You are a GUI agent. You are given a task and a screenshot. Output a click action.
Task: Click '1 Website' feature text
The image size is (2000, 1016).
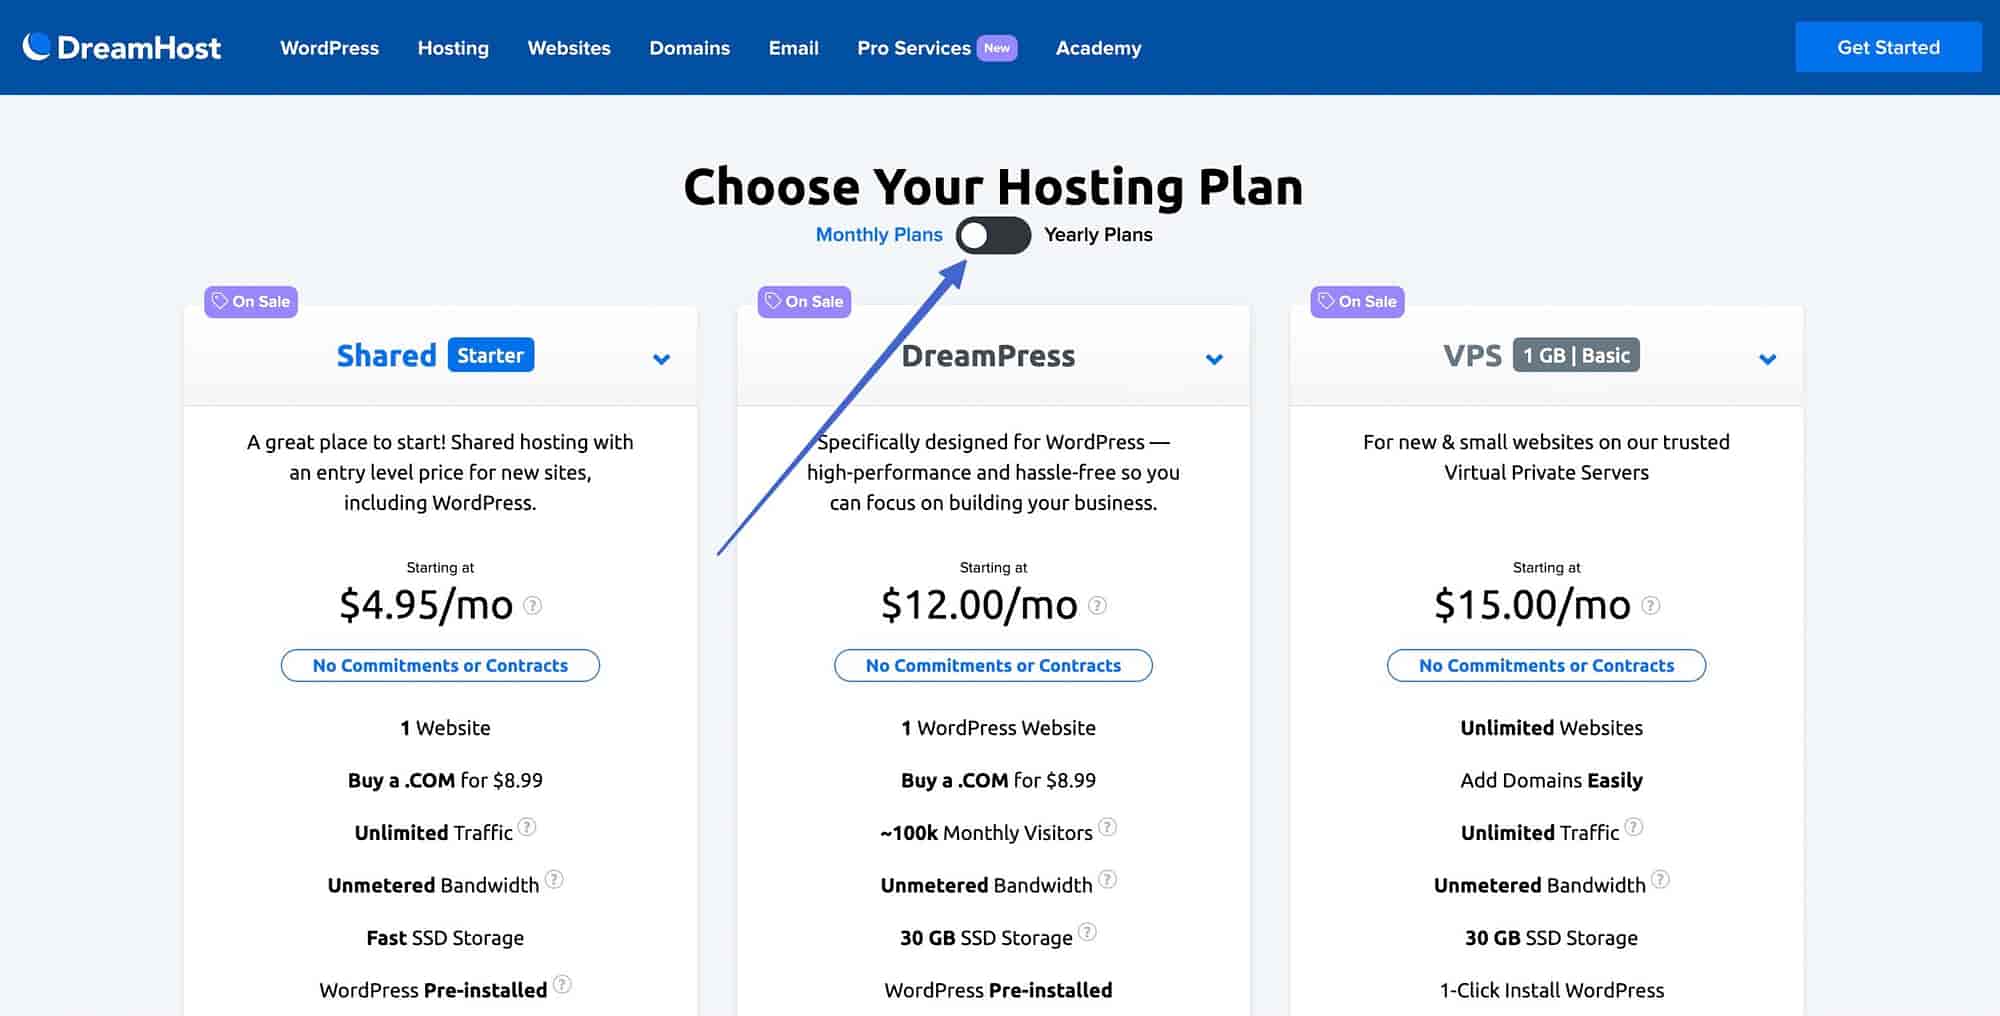coord(445,728)
